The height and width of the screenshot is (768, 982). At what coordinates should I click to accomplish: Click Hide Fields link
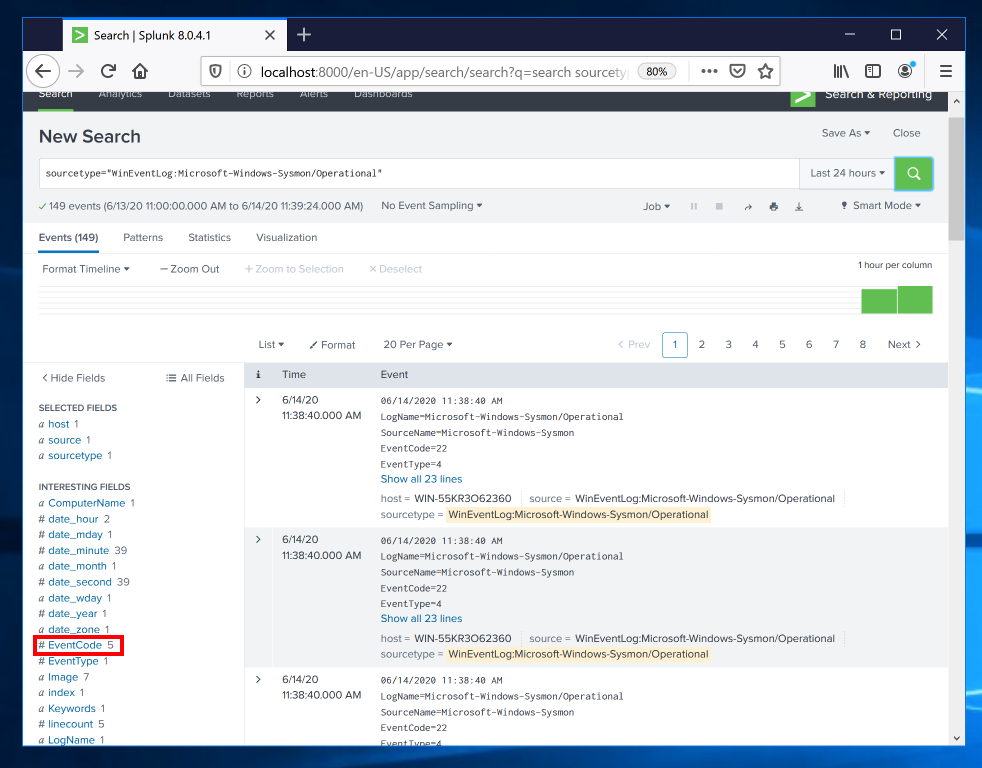point(73,378)
